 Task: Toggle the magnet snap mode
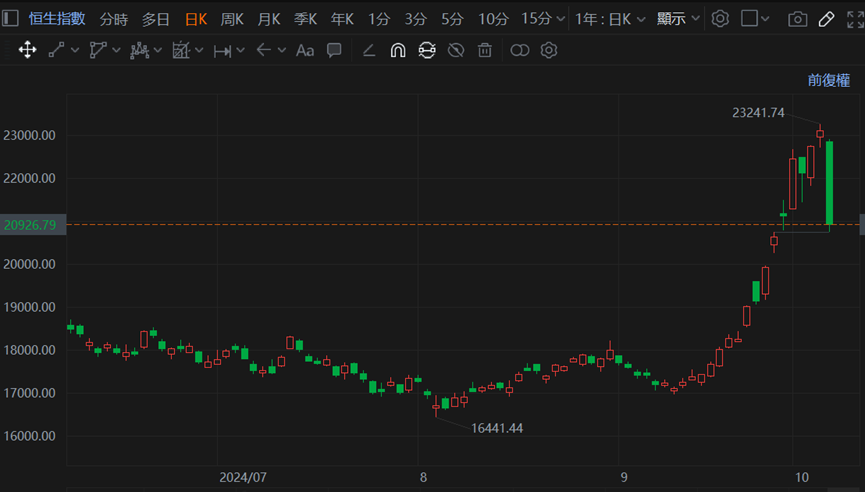coord(398,51)
